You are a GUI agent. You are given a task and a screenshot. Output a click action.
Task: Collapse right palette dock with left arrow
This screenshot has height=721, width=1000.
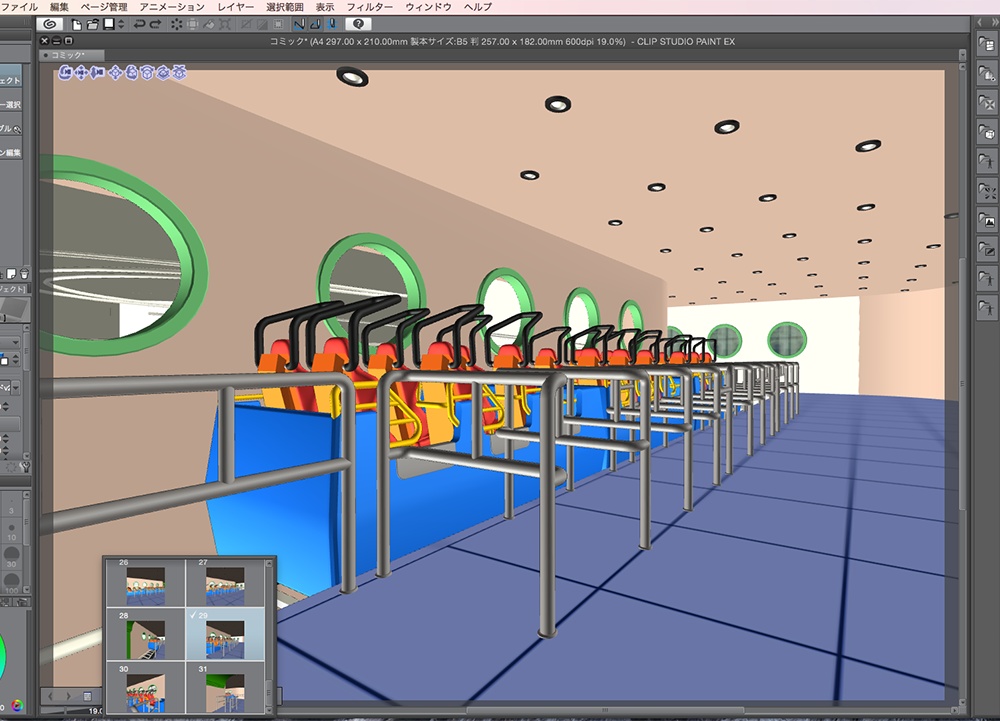(x=980, y=22)
